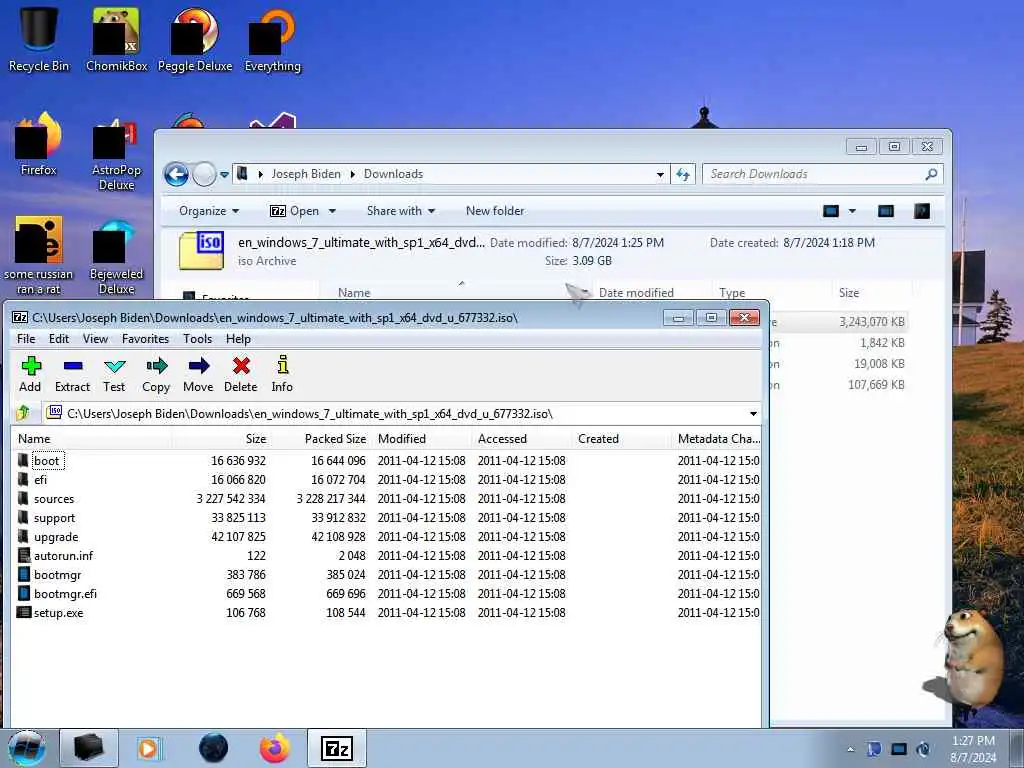Select the Peggle Deluxe desktop icon
The width and height of the screenshot is (1024, 768).
point(195,39)
